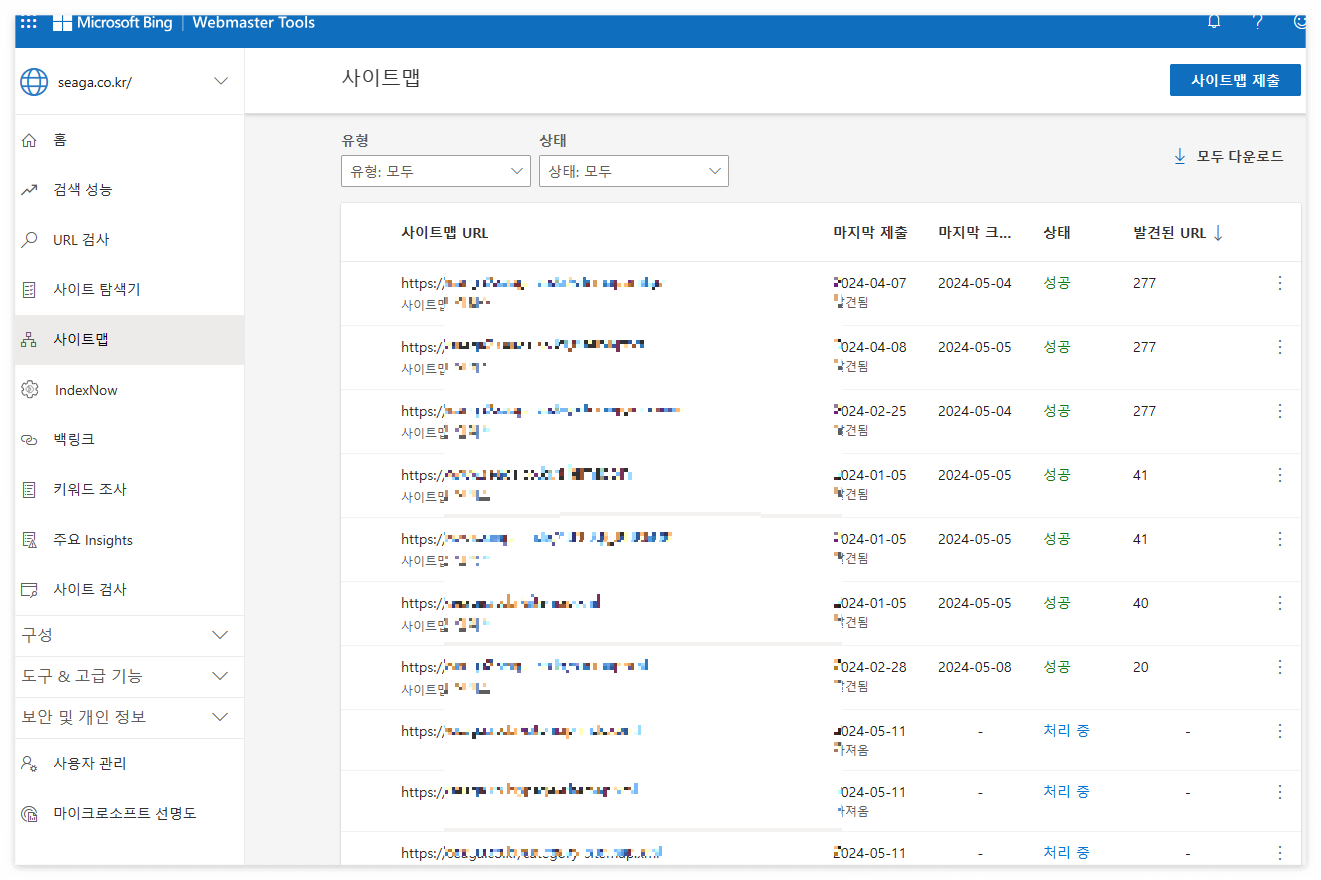Open the 유형: 모두 filter dropdown
Viewport: 1321px width, 880px height.
[435, 171]
